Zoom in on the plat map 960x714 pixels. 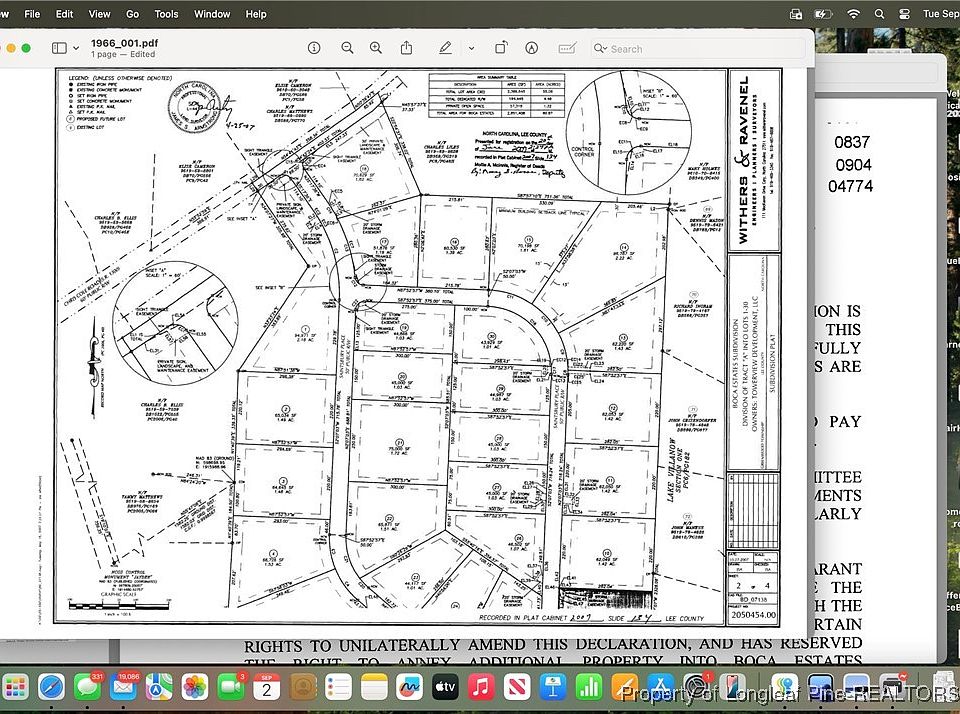(x=376, y=48)
